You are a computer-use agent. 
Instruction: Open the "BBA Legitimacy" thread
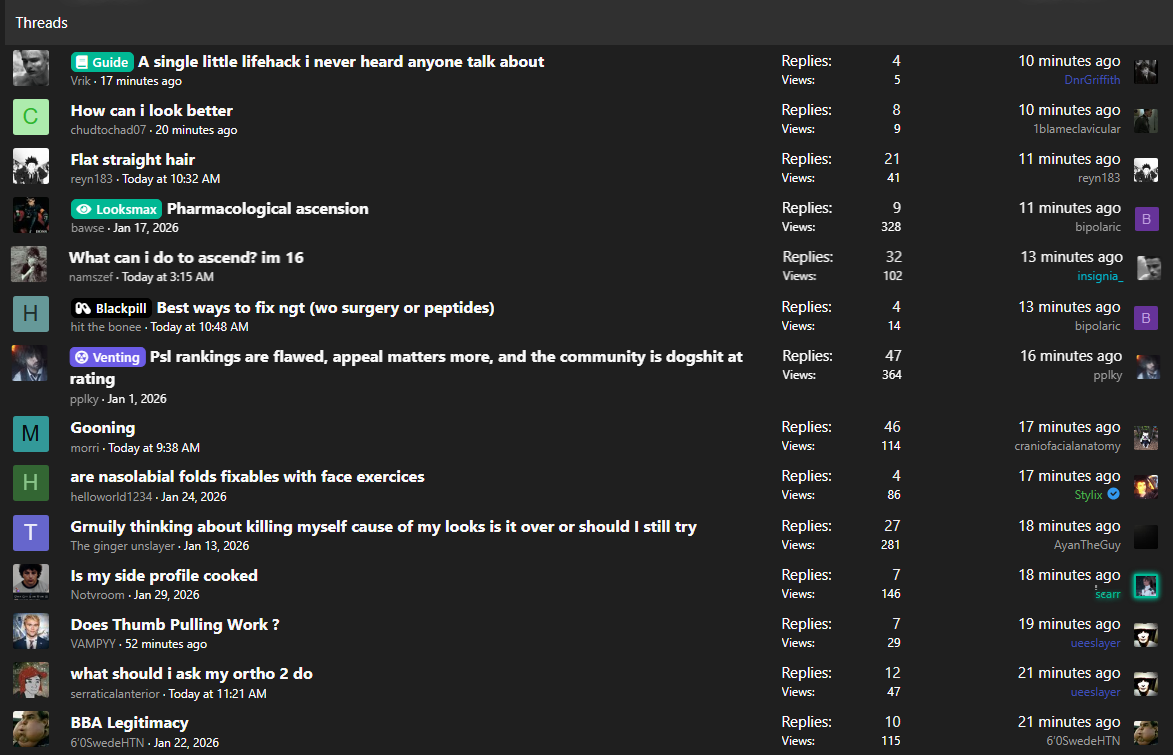coord(129,723)
